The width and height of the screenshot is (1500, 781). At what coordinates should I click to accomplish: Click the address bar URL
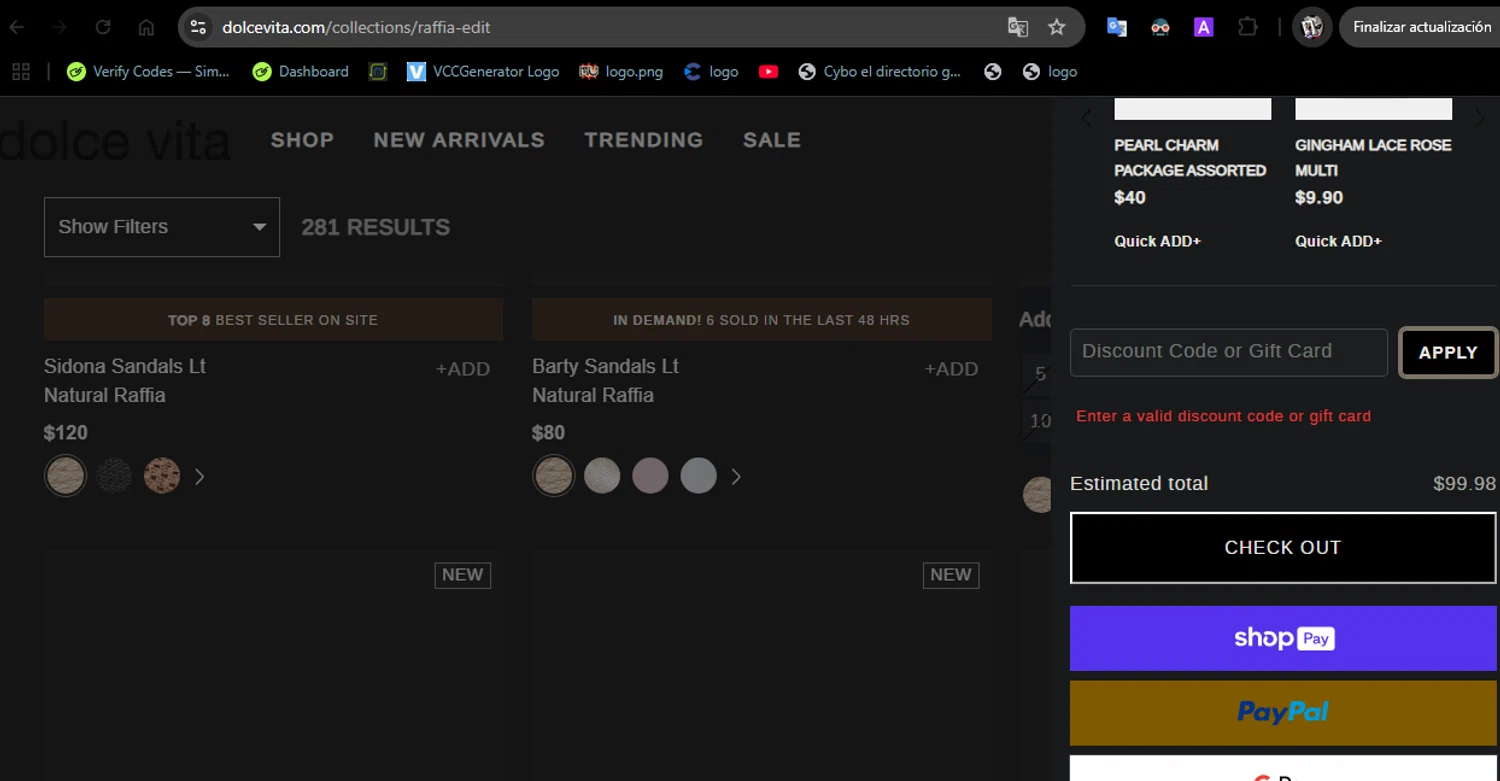click(356, 27)
